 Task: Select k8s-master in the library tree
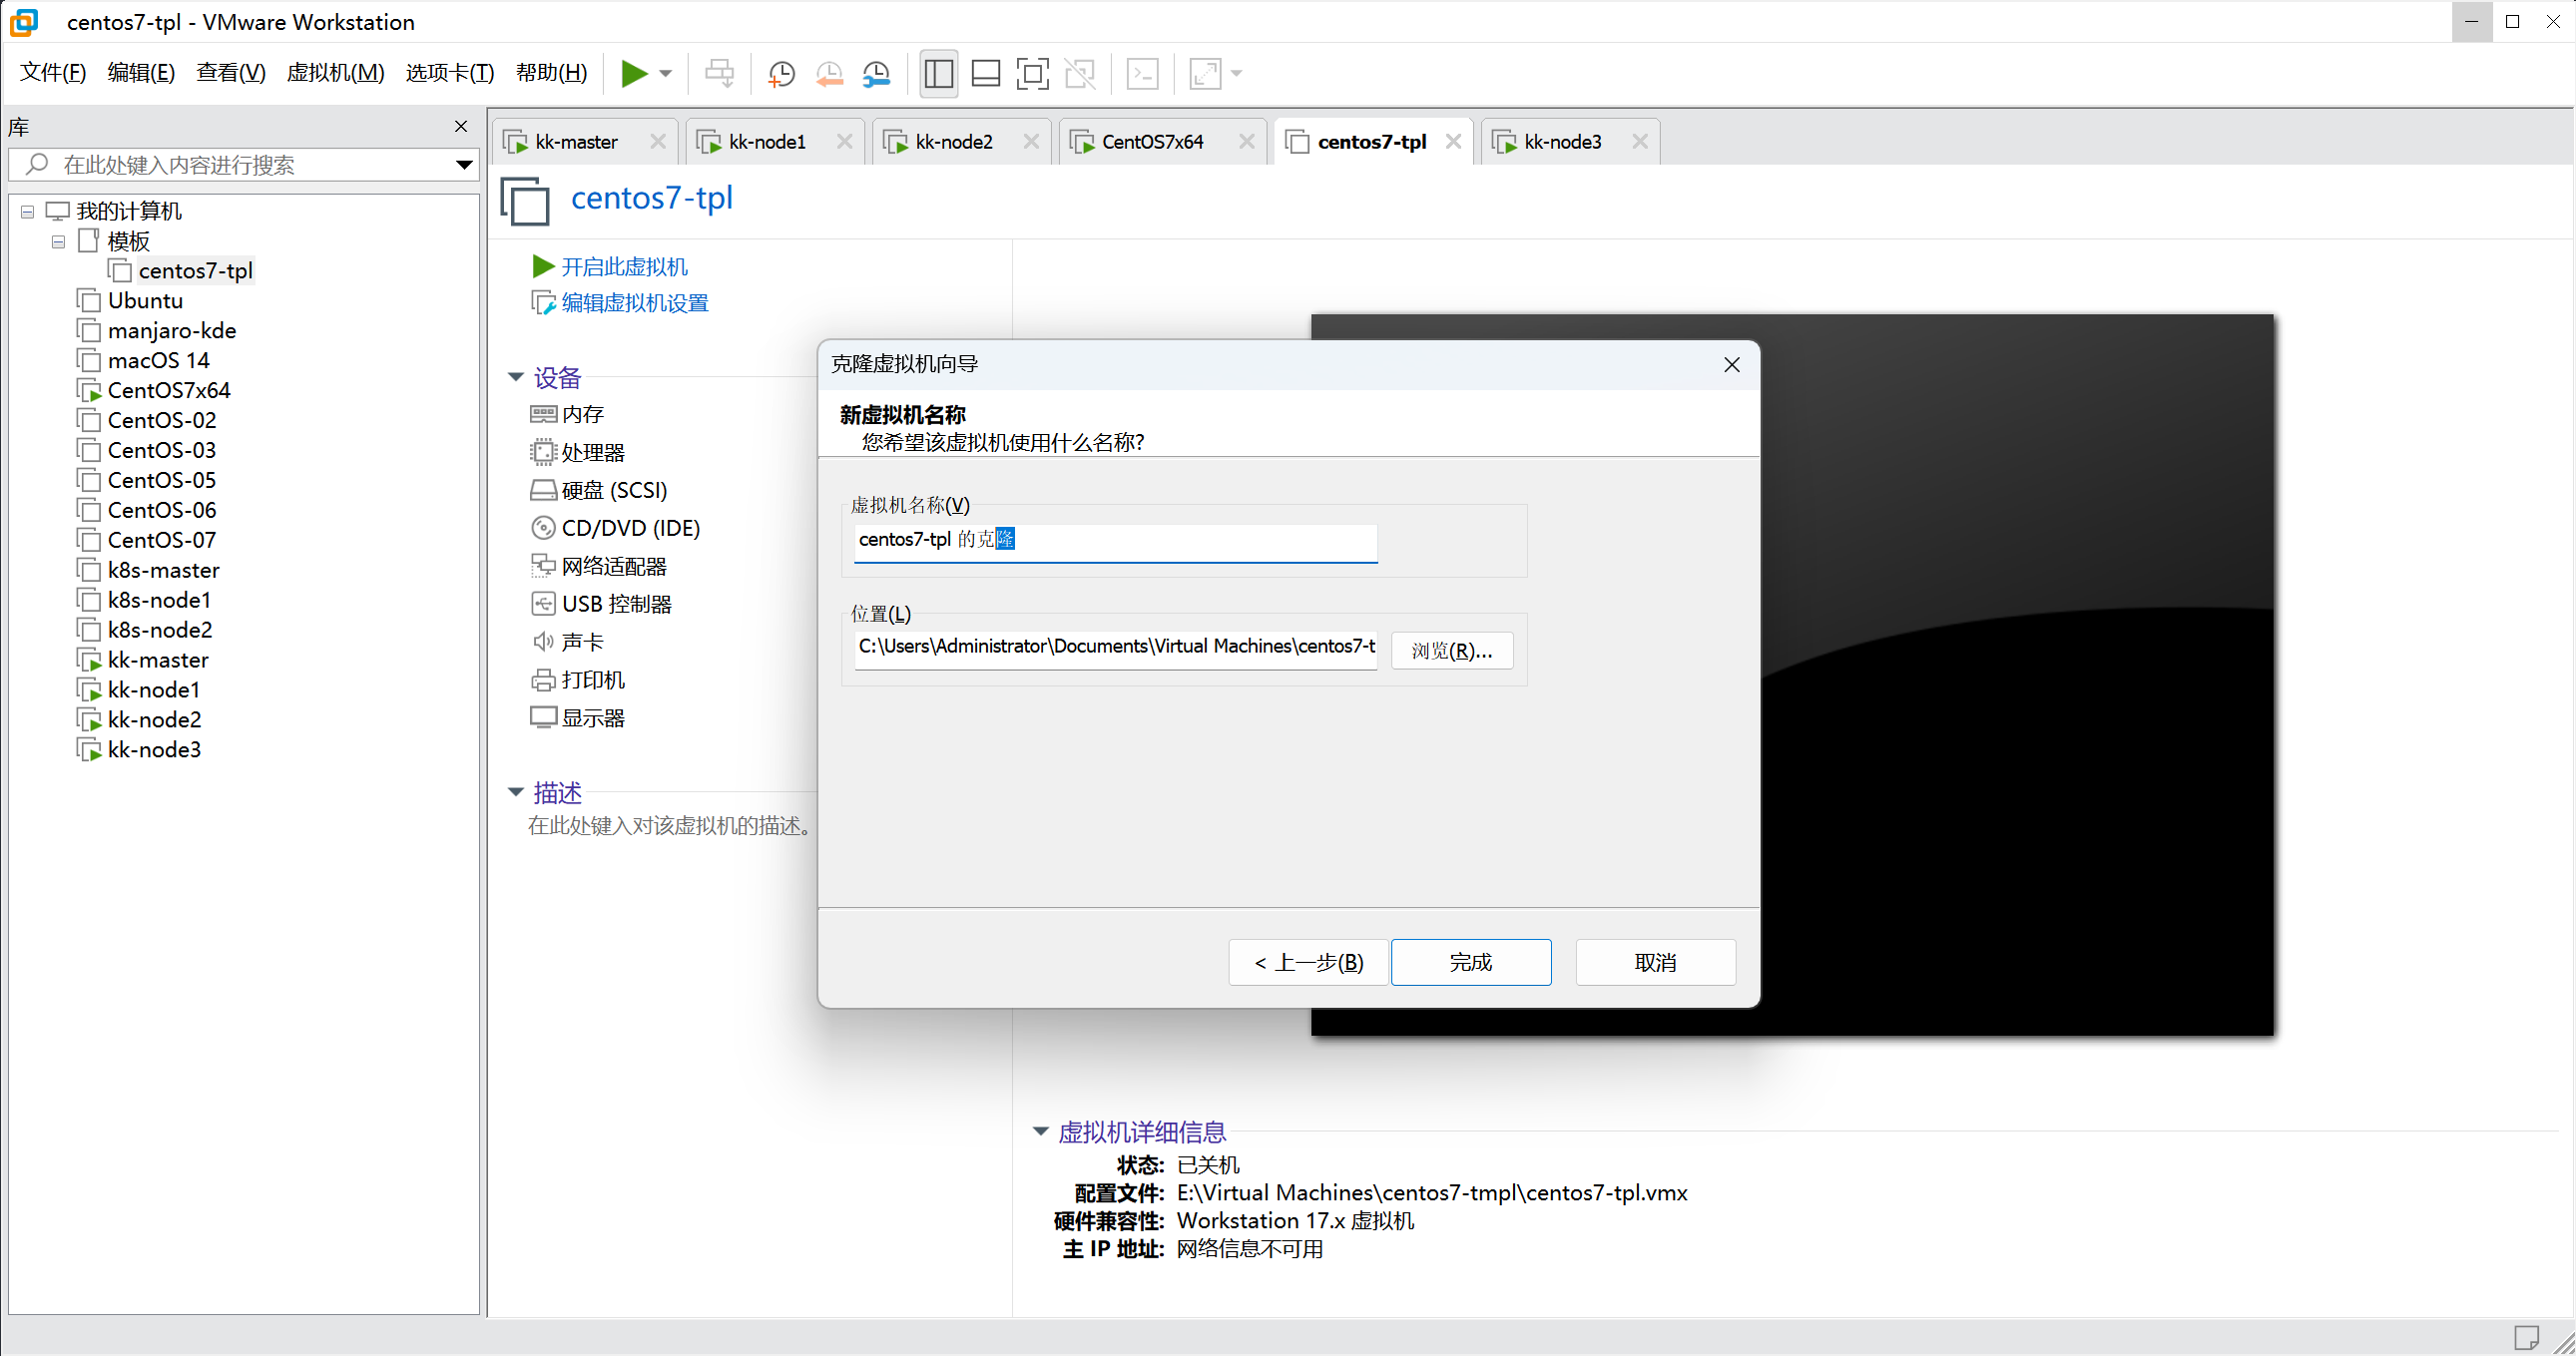point(163,571)
